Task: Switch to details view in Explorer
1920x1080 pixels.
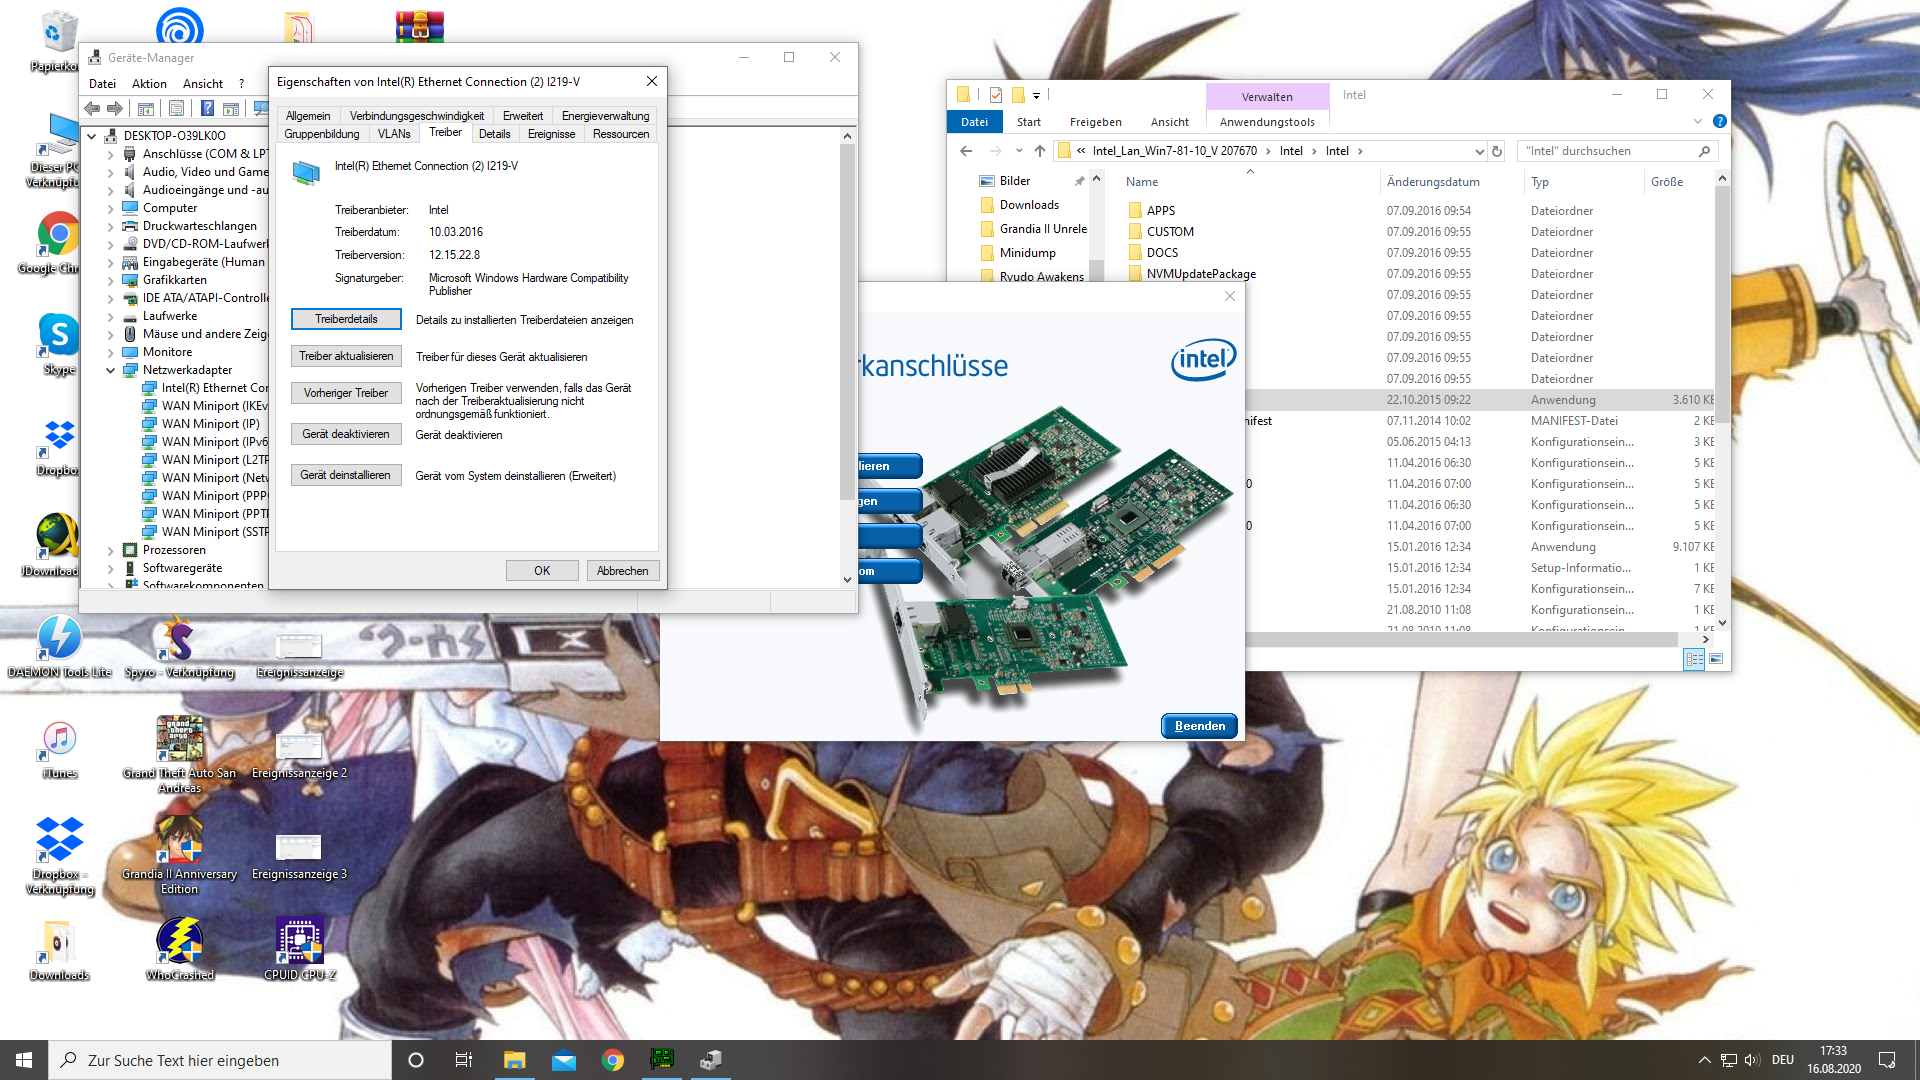Action: 1694,659
